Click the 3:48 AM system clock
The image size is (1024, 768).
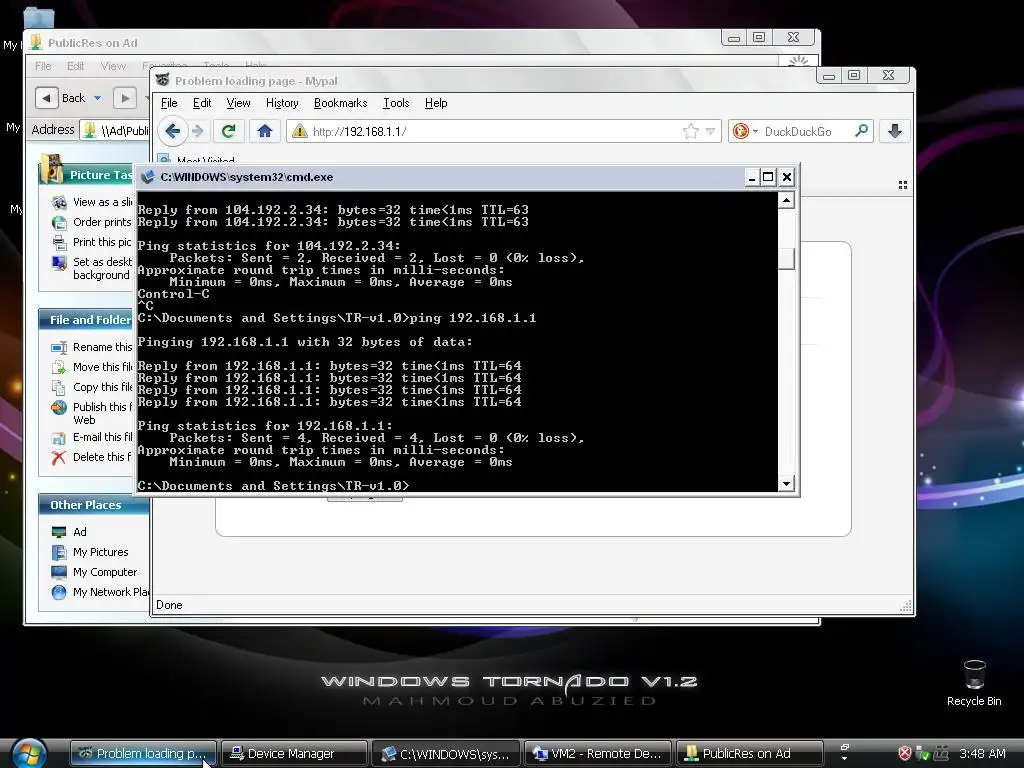(982, 754)
